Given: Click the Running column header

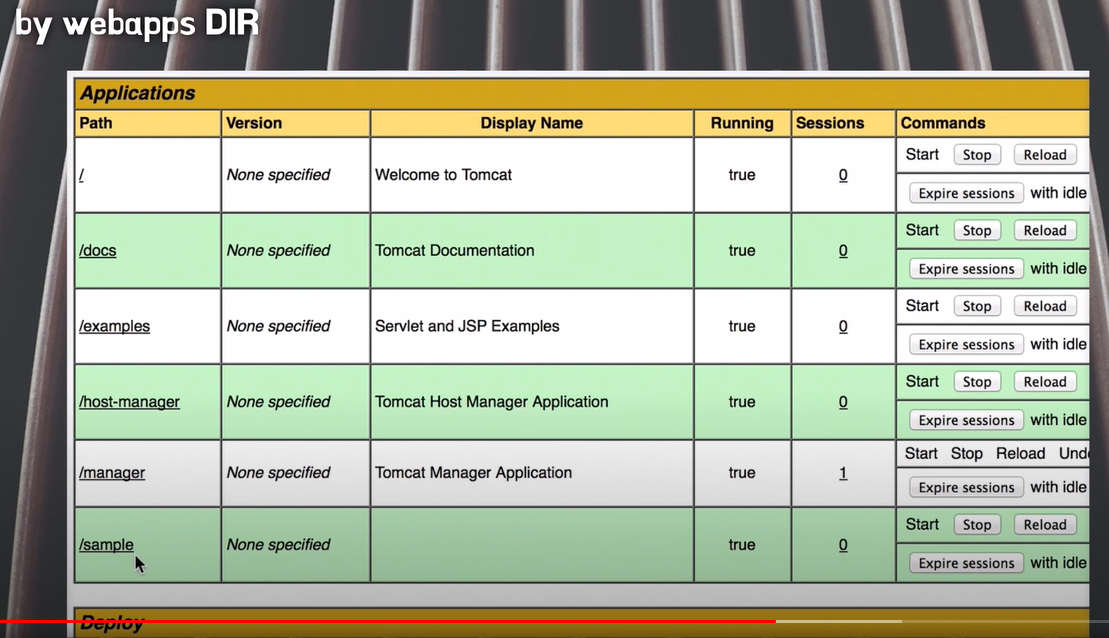Looking at the screenshot, I should [x=742, y=123].
